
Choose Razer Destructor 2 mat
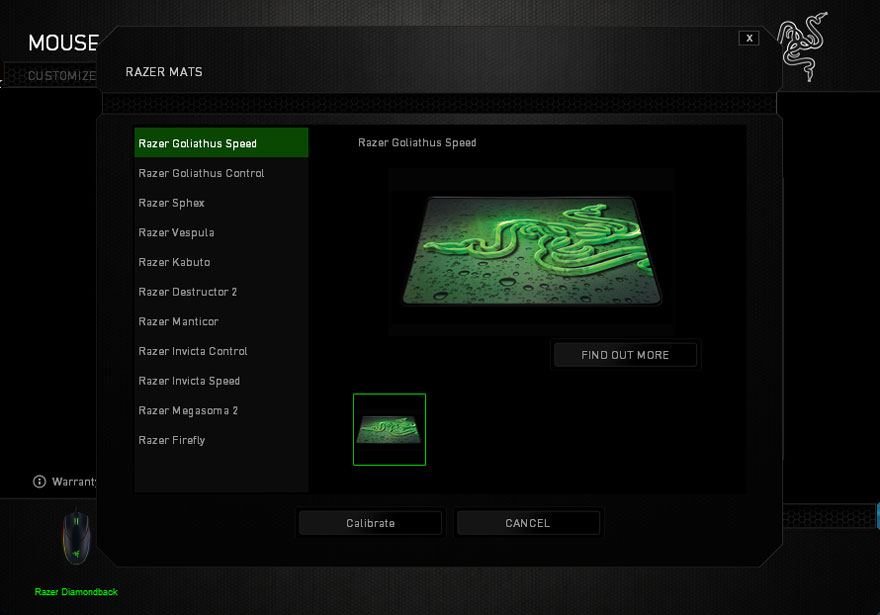point(221,292)
